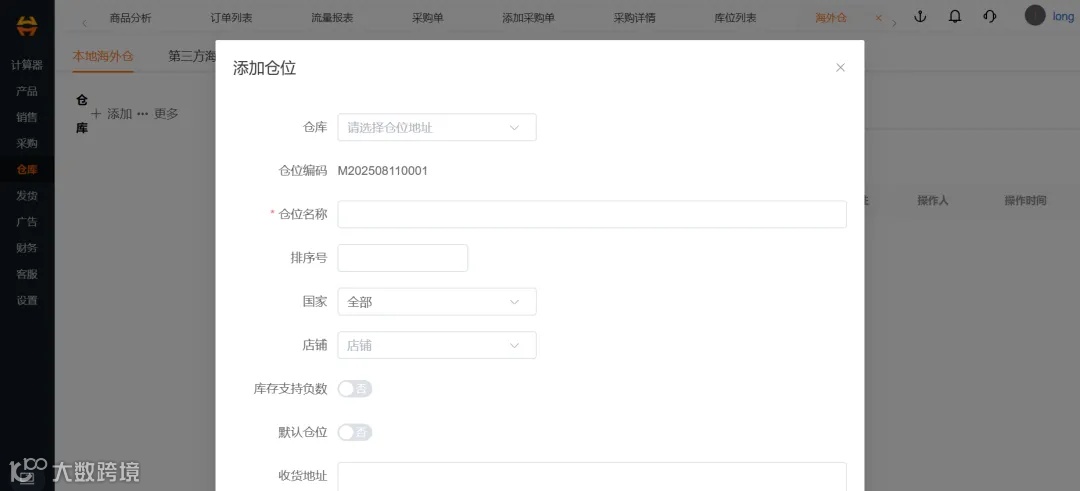Select the 第三方海 sub-tab
The width and height of the screenshot is (1080, 491).
click(192, 56)
